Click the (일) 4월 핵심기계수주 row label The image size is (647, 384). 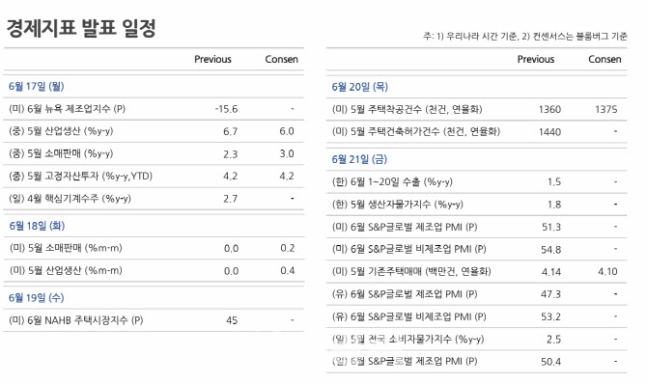70,198
